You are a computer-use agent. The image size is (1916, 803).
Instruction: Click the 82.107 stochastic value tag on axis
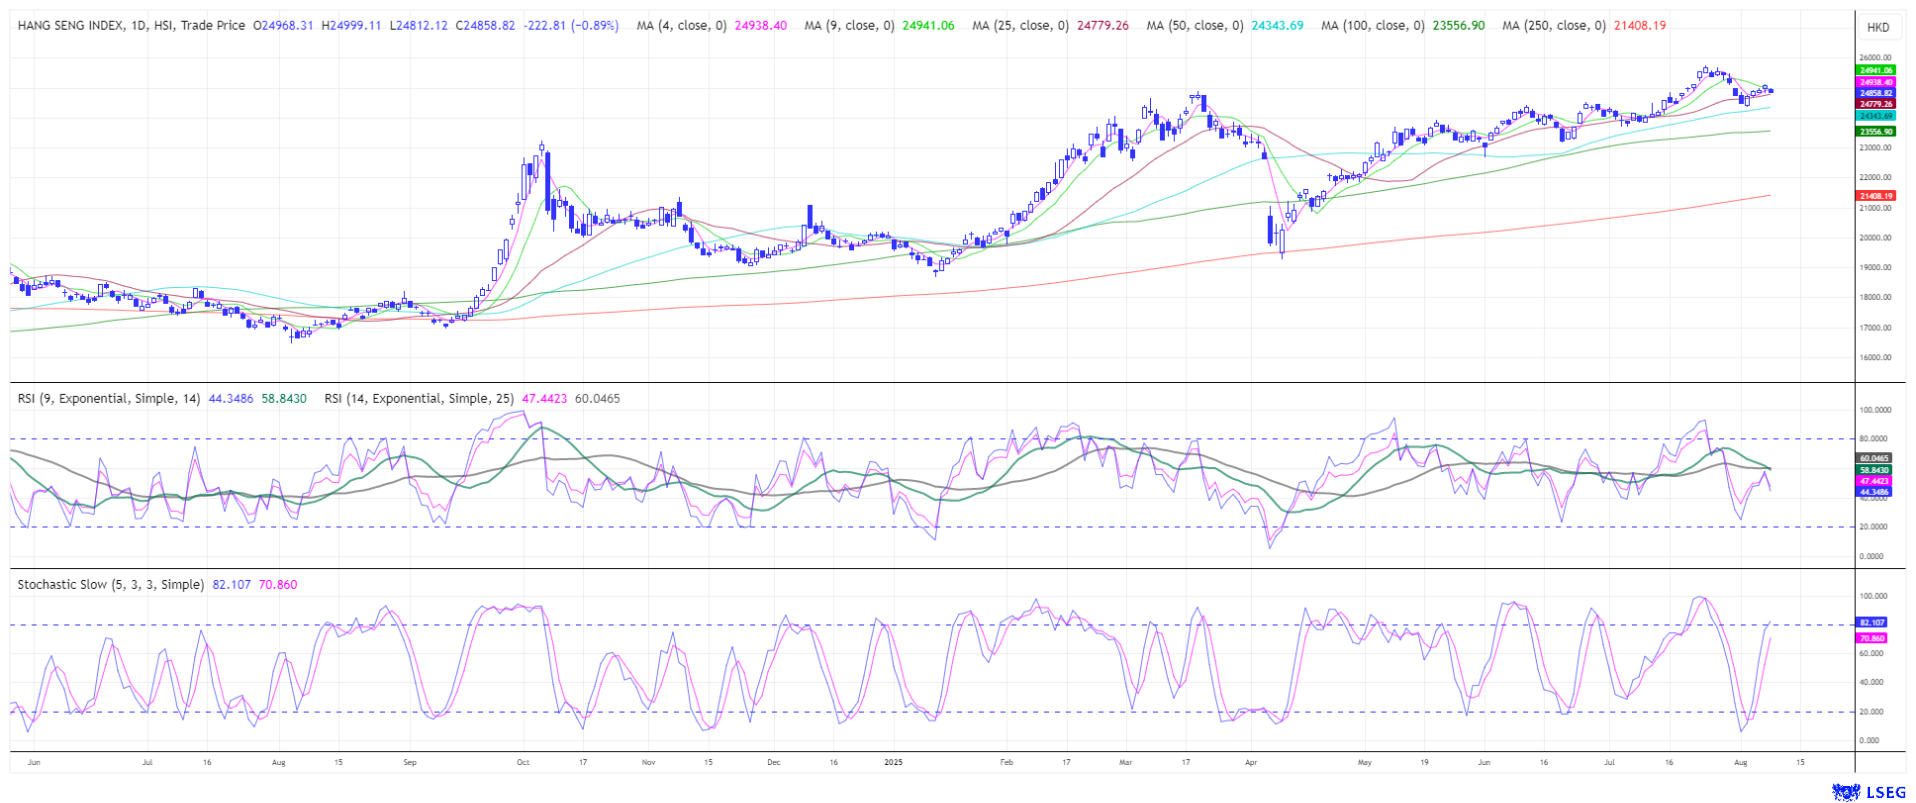point(1871,622)
